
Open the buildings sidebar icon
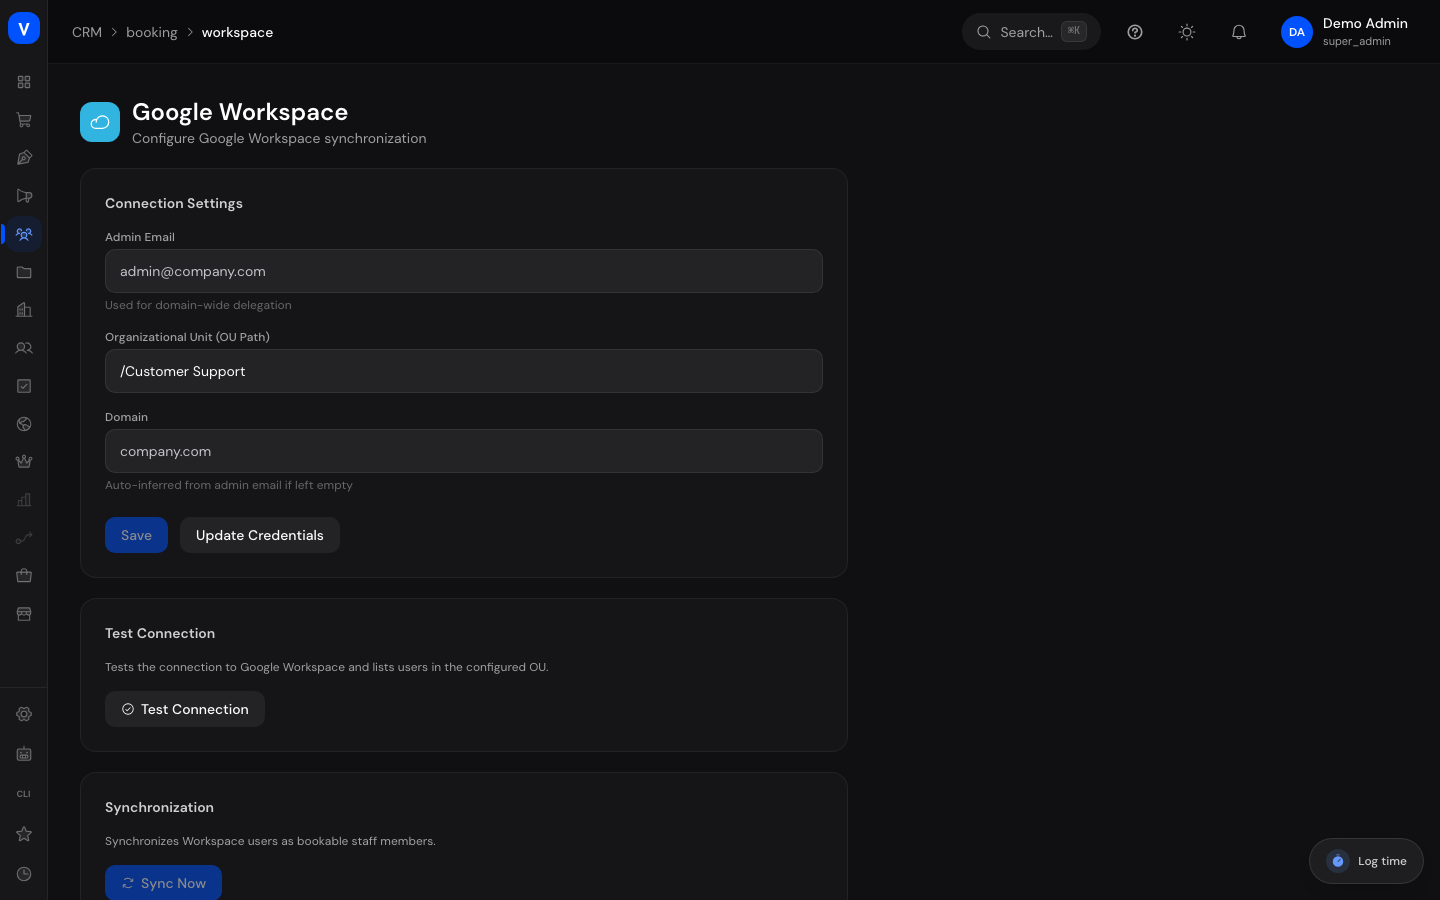click(24, 310)
